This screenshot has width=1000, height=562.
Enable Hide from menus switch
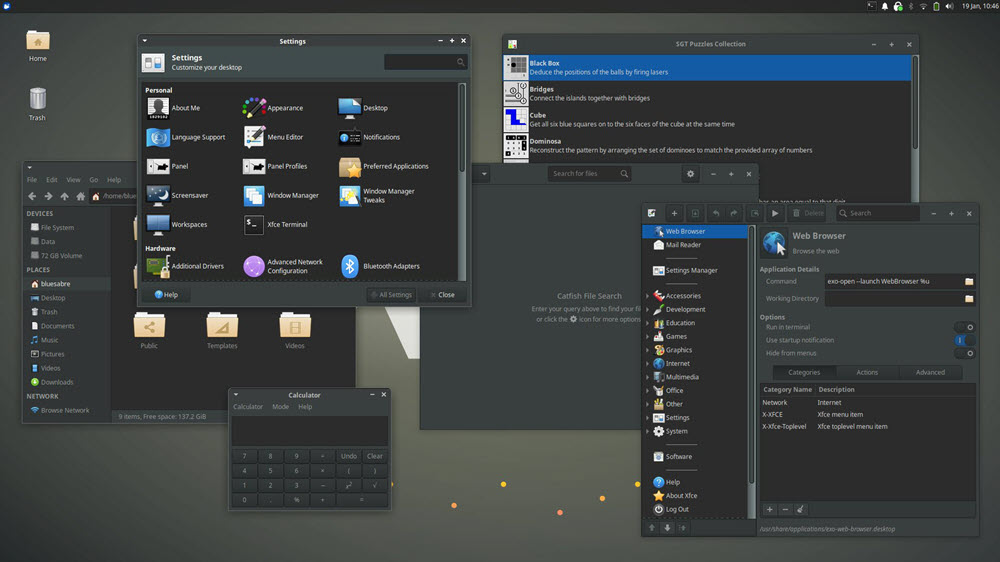click(964, 353)
